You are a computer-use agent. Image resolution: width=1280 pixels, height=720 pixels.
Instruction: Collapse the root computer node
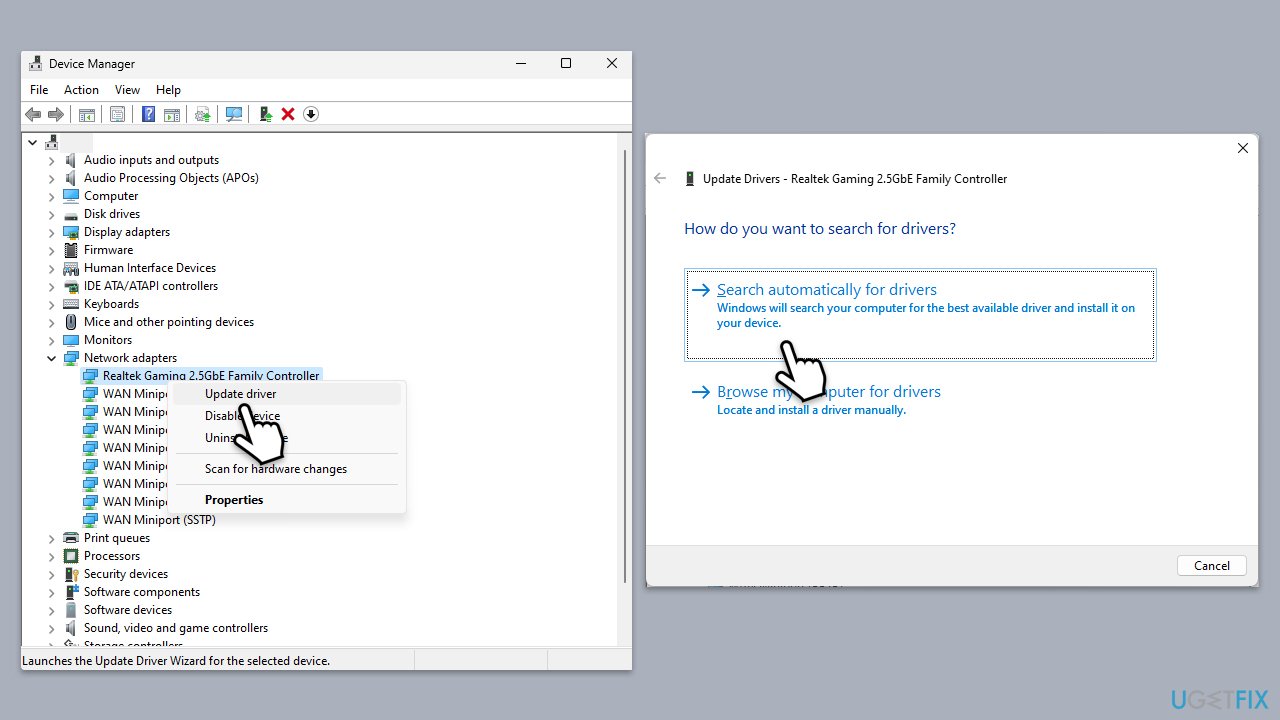point(33,142)
